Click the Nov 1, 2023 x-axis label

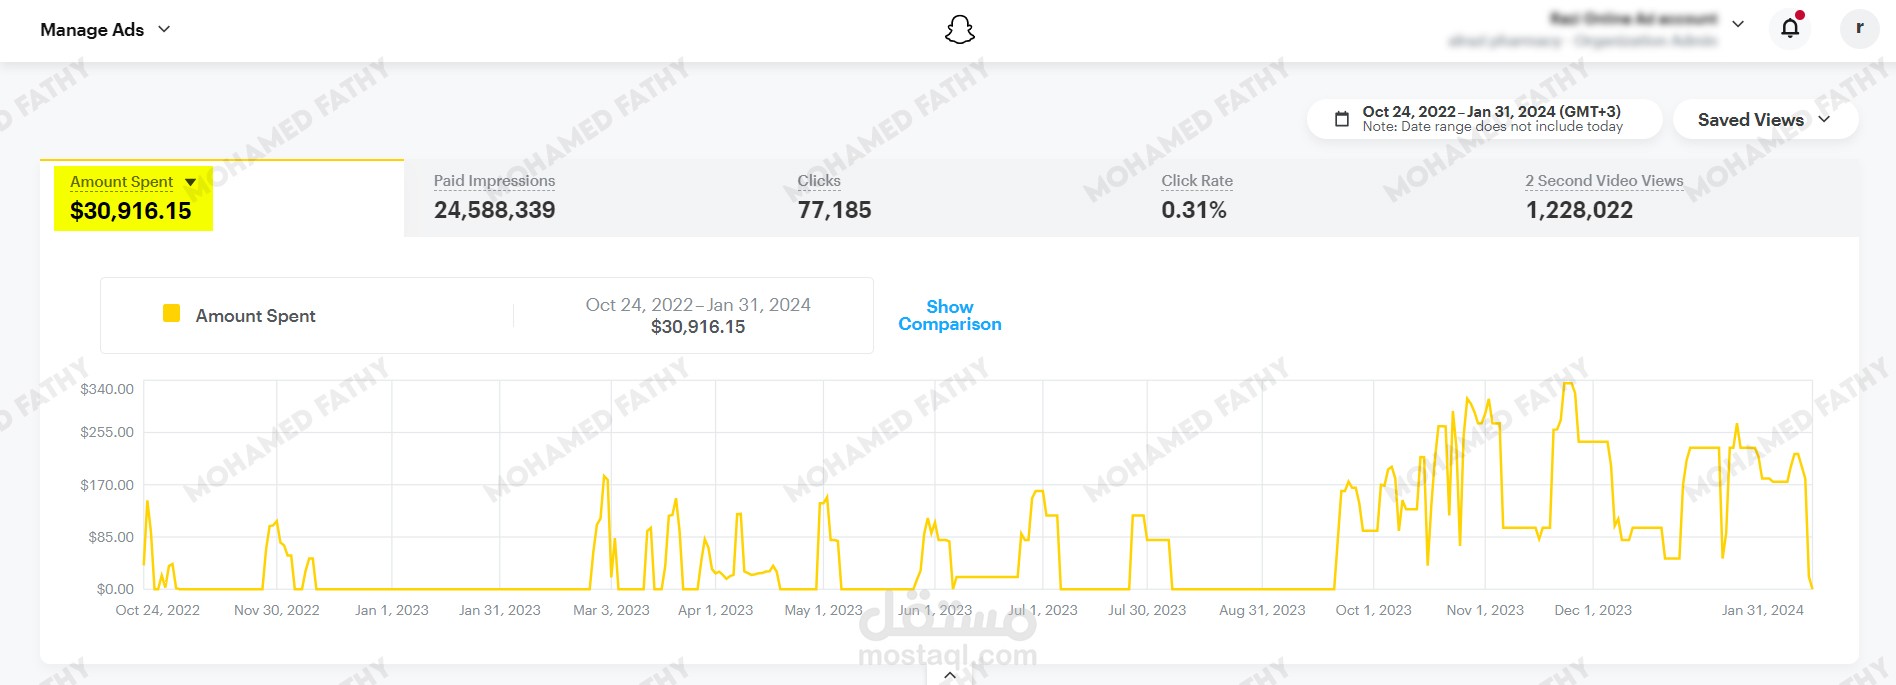[1485, 610]
